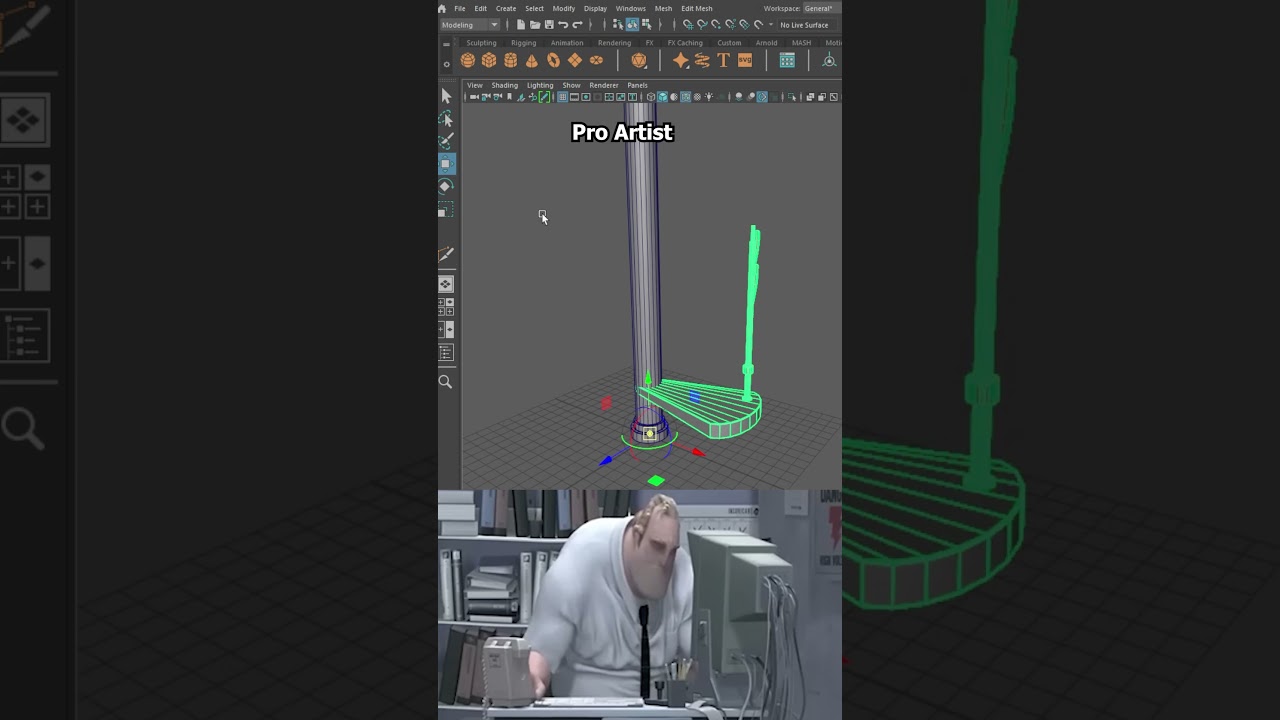Create a polygon cone from the shelf
1280x720 pixels.
[x=532, y=60]
